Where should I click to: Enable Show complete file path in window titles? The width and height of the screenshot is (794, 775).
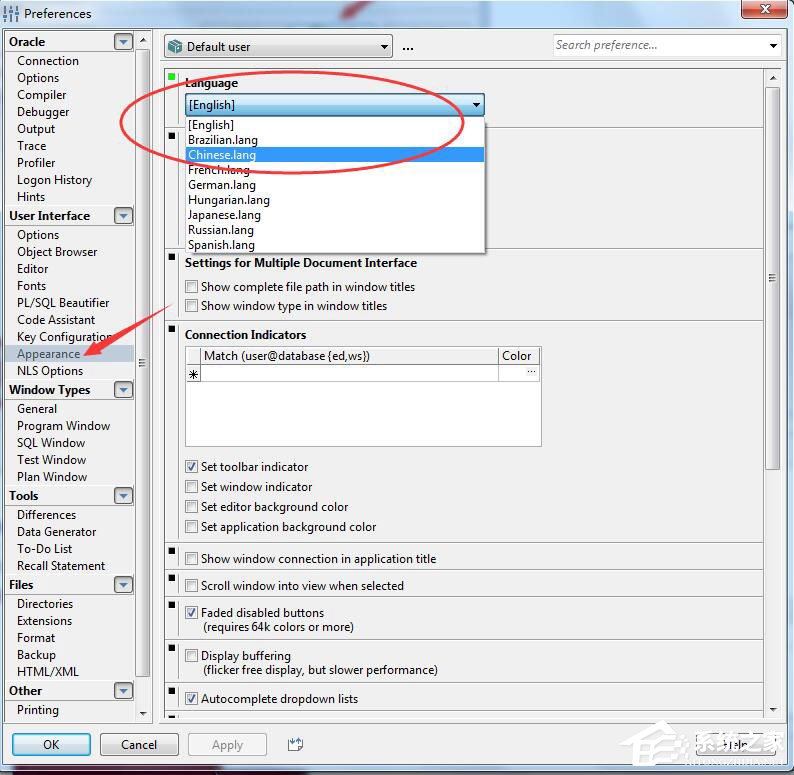click(x=191, y=287)
